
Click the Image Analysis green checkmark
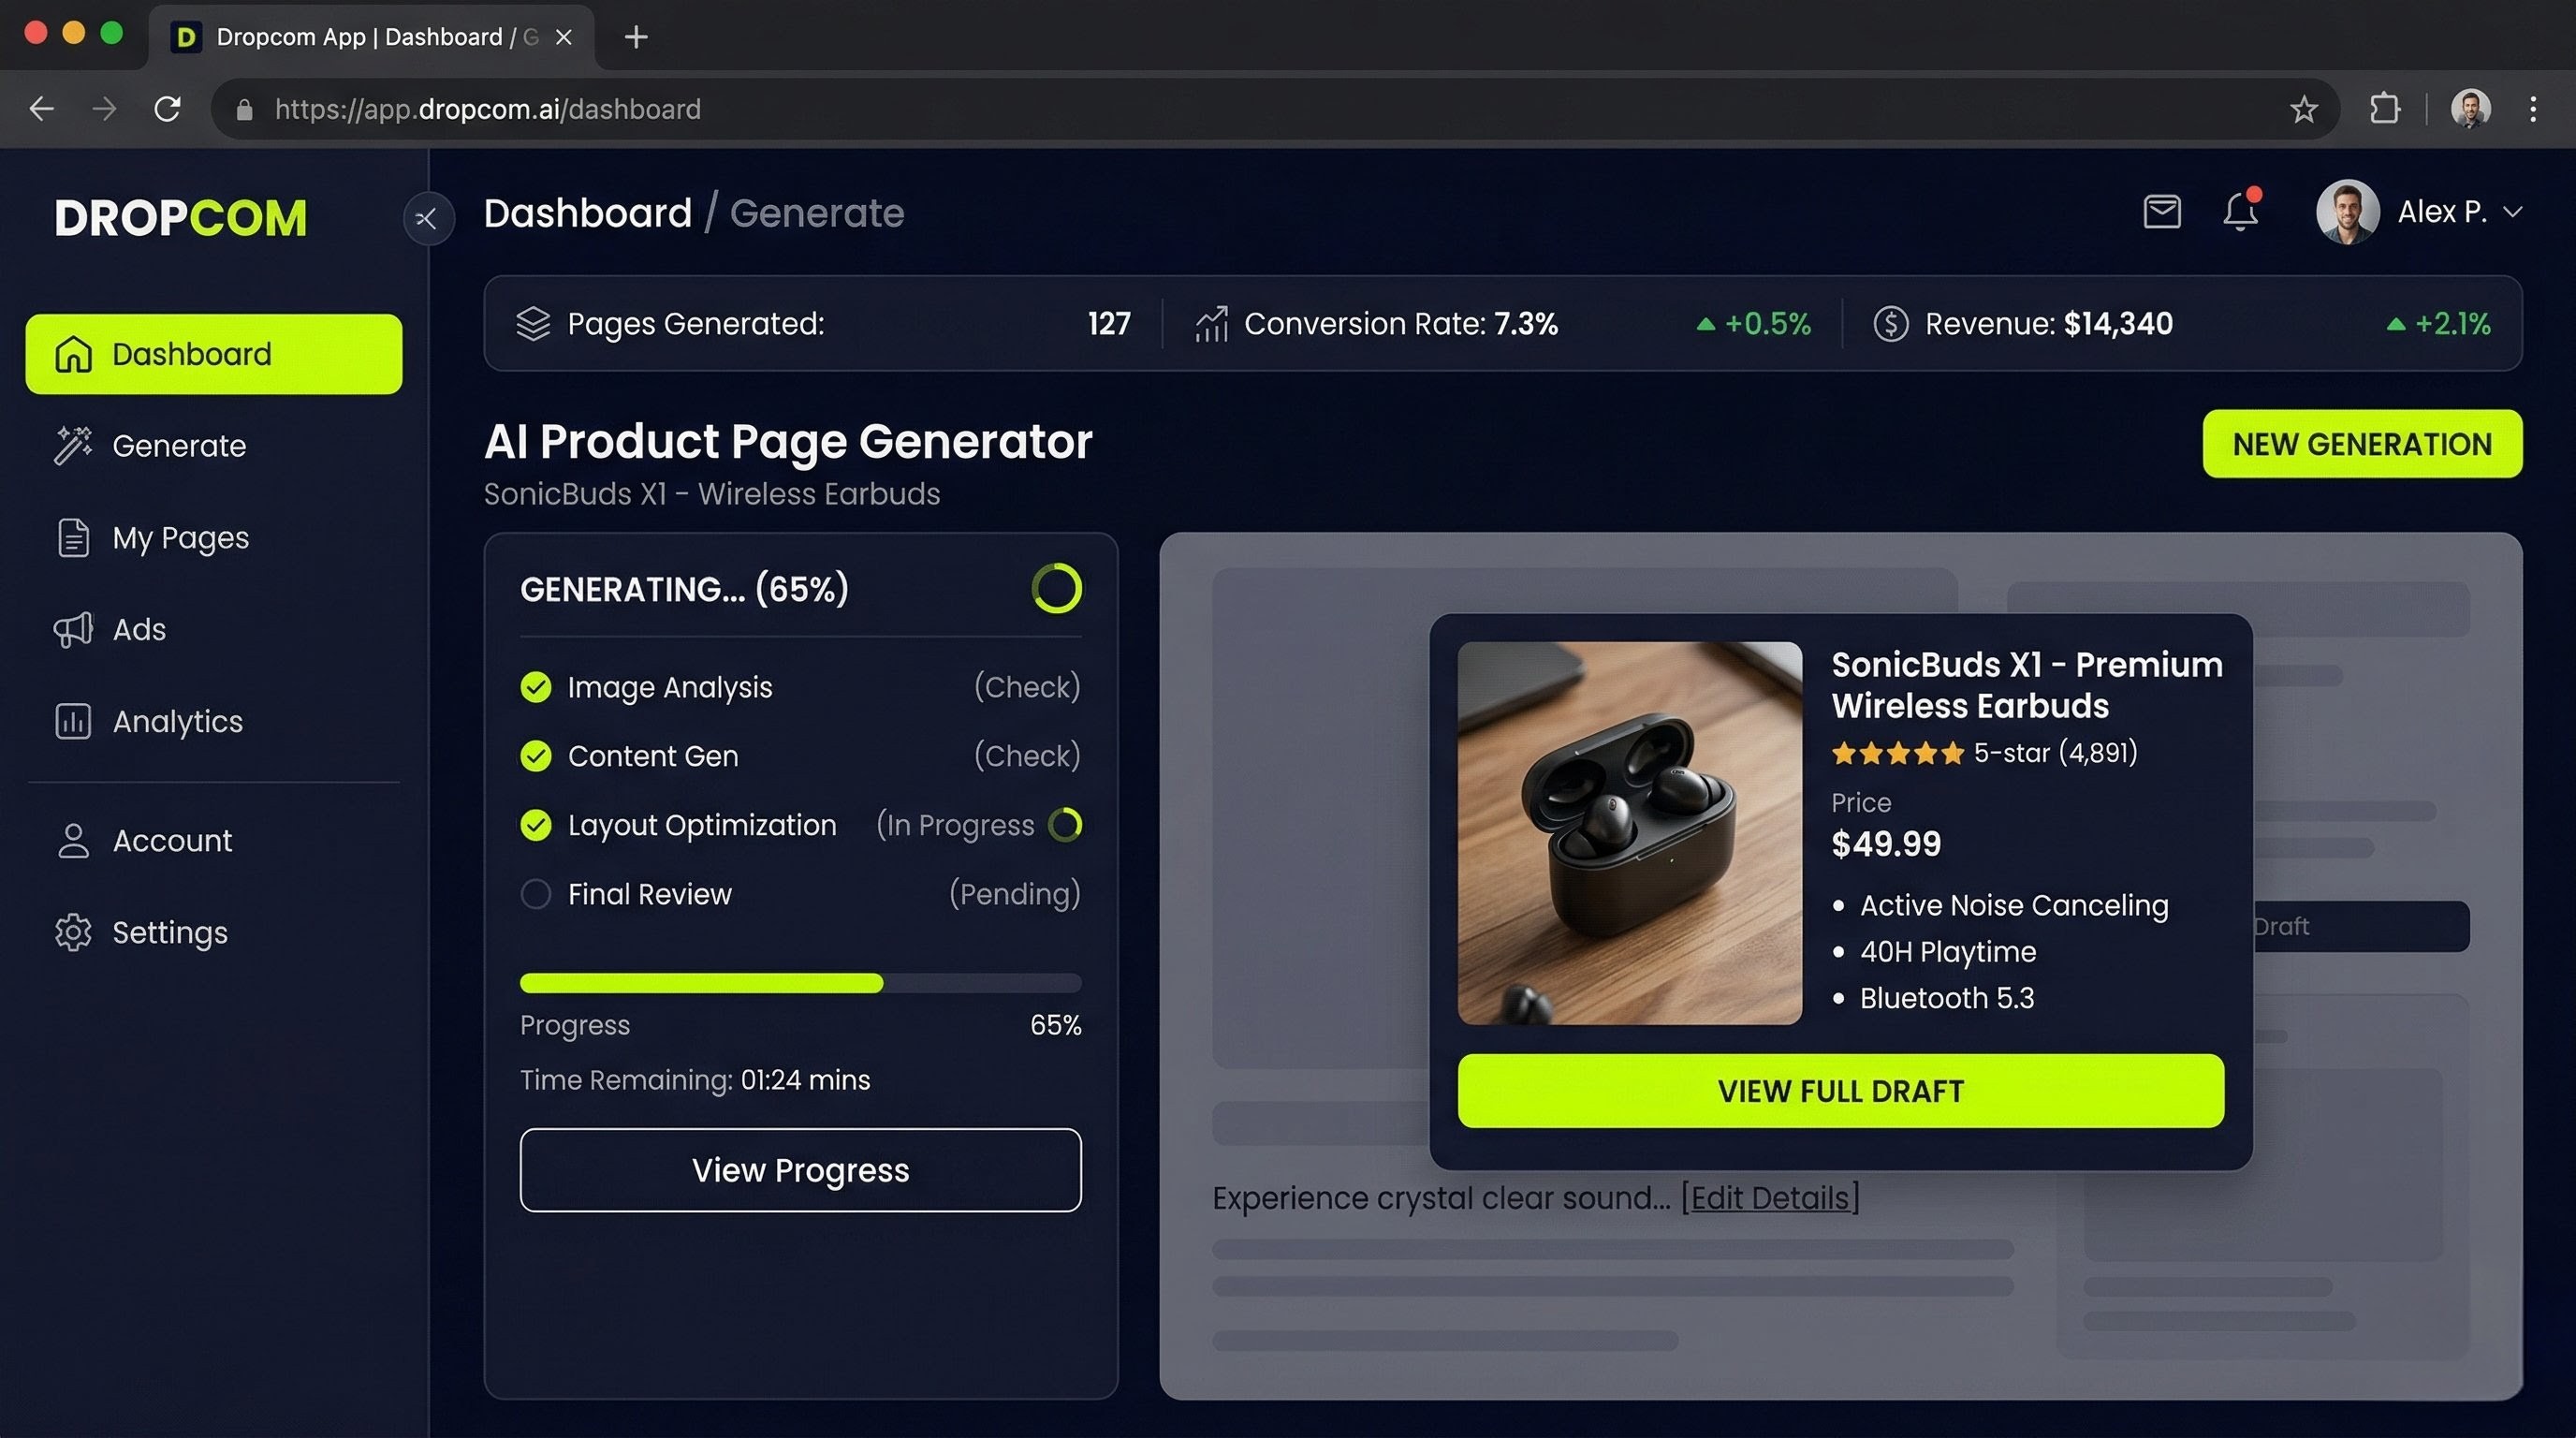(x=536, y=687)
